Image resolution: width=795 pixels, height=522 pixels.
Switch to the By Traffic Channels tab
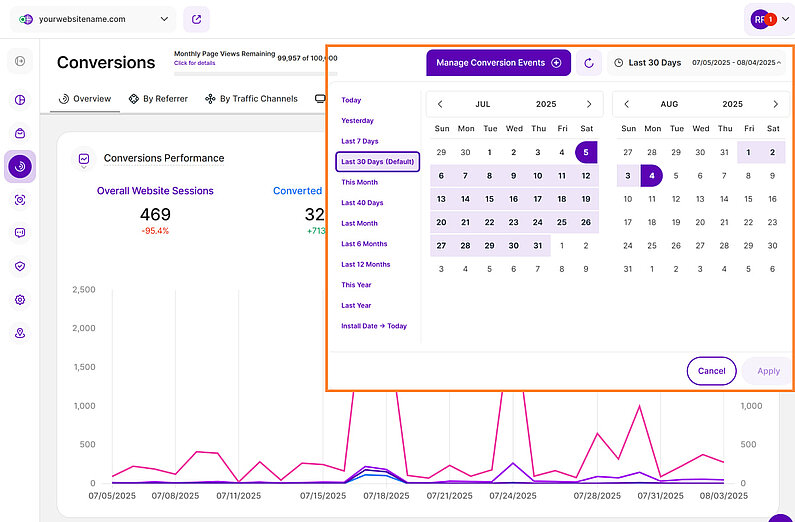click(x=250, y=99)
